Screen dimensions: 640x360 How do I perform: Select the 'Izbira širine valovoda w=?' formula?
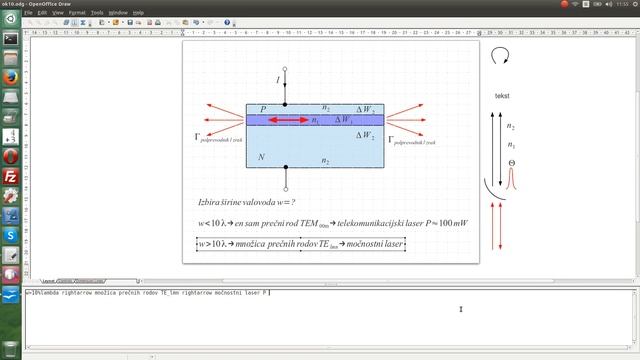(247, 202)
